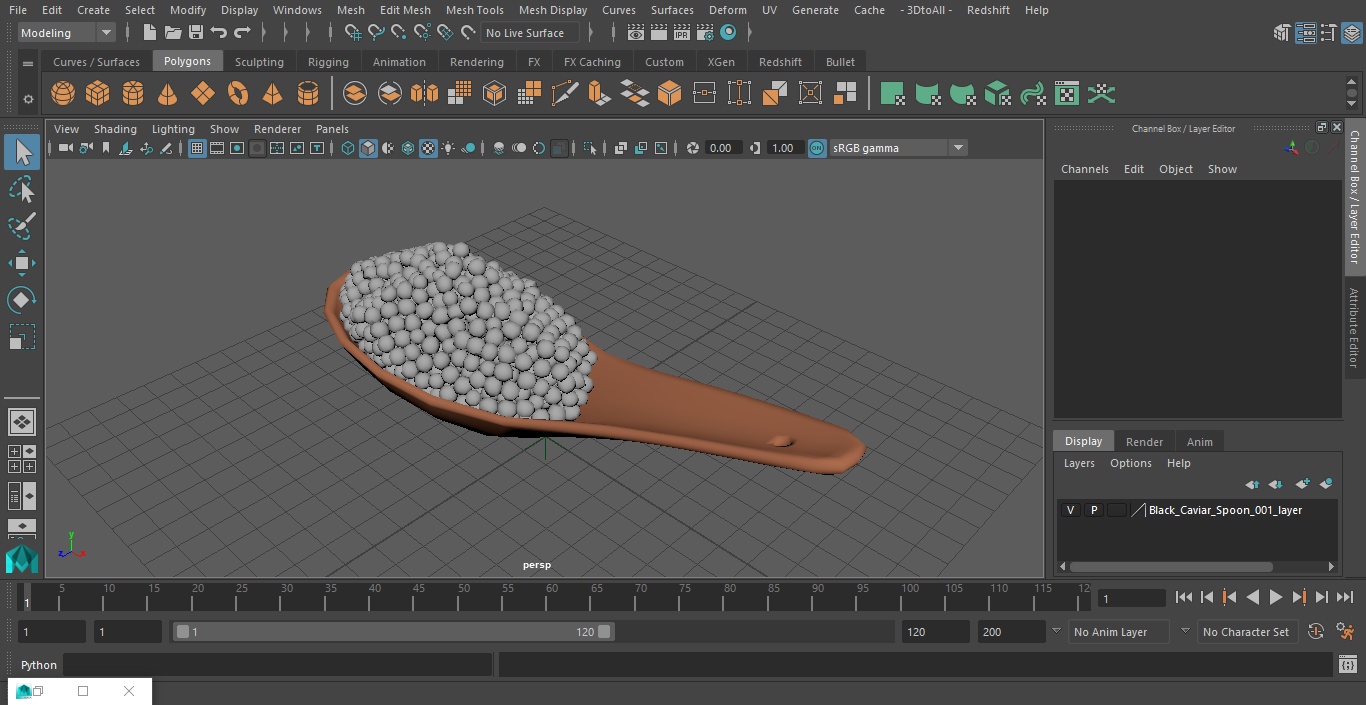The width and height of the screenshot is (1366, 705).
Task: Create new layer icon in Layer Editor
Action: [x=1302, y=484]
